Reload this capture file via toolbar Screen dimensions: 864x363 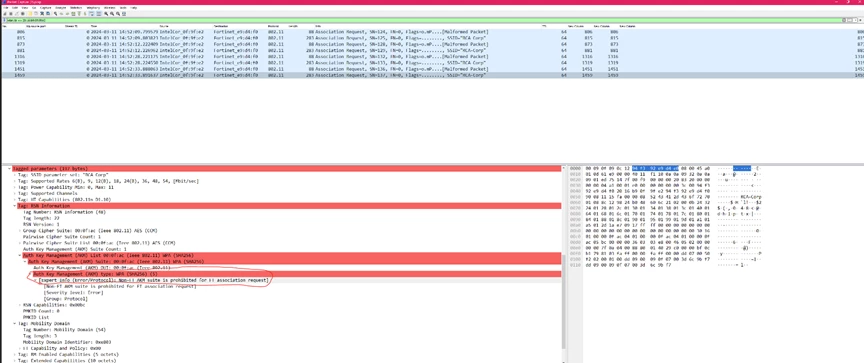[x=48, y=14]
